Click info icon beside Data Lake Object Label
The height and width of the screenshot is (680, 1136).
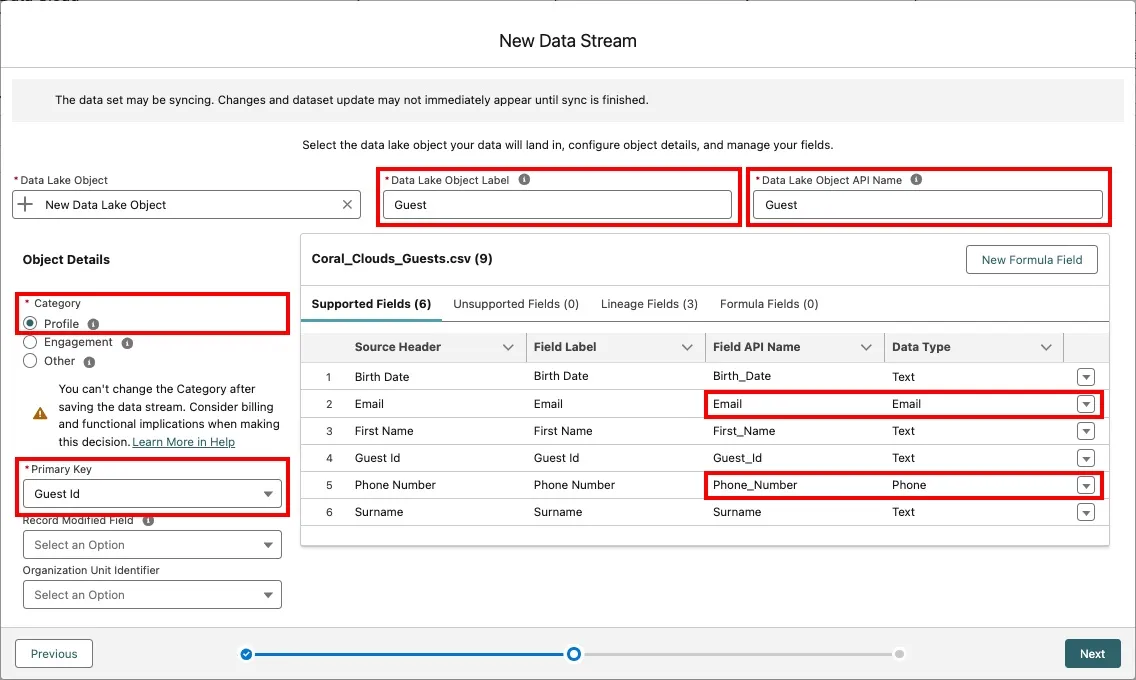pos(525,180)
